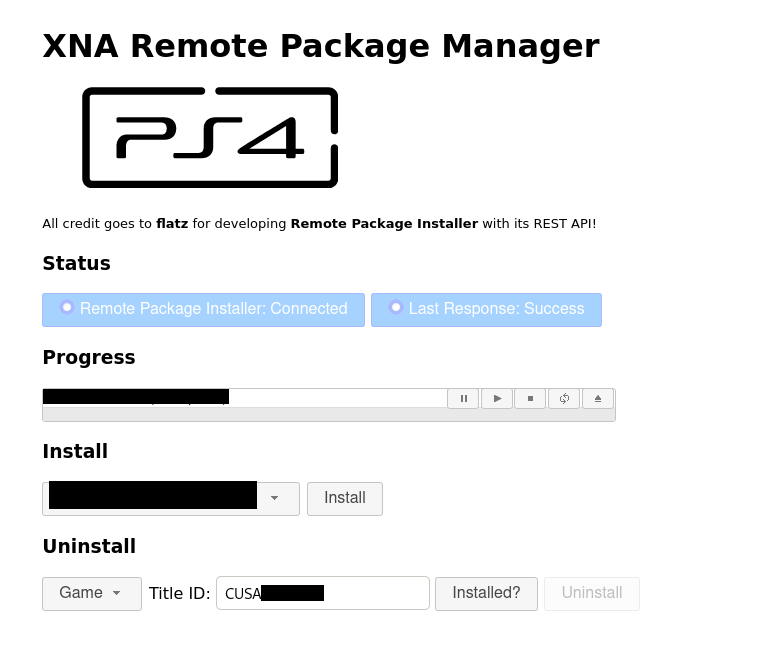Click the bold Remote Package Installer credit text
Image resolution: width=761 pixels, height=652 pixels.
coord(384,224)
